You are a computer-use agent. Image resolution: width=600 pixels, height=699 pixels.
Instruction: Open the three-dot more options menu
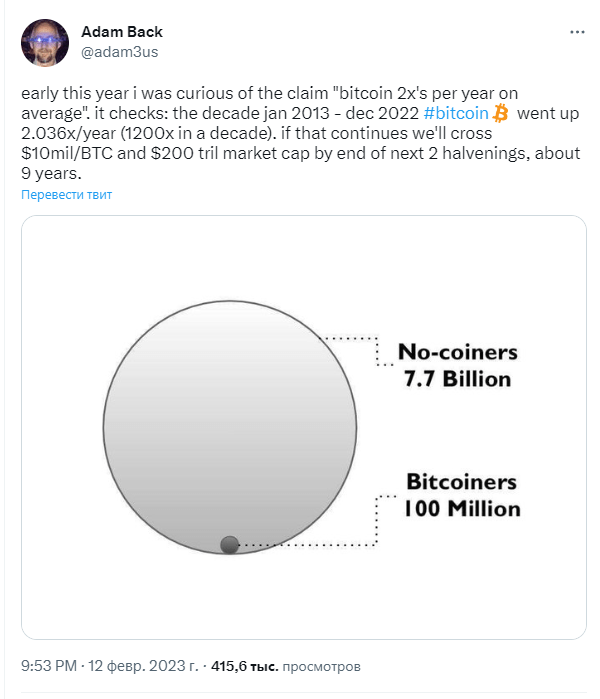click(x=577, y=32)
